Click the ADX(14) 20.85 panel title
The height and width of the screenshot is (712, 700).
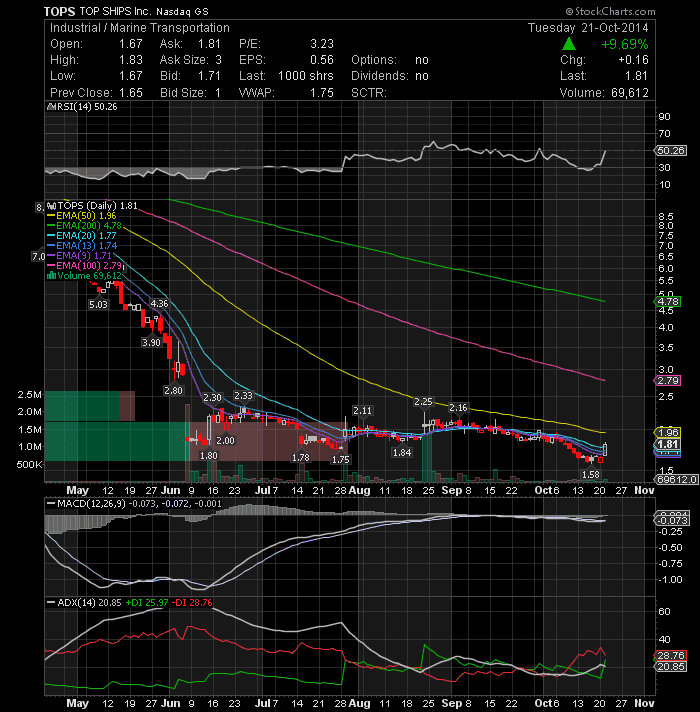pos(89,603)
